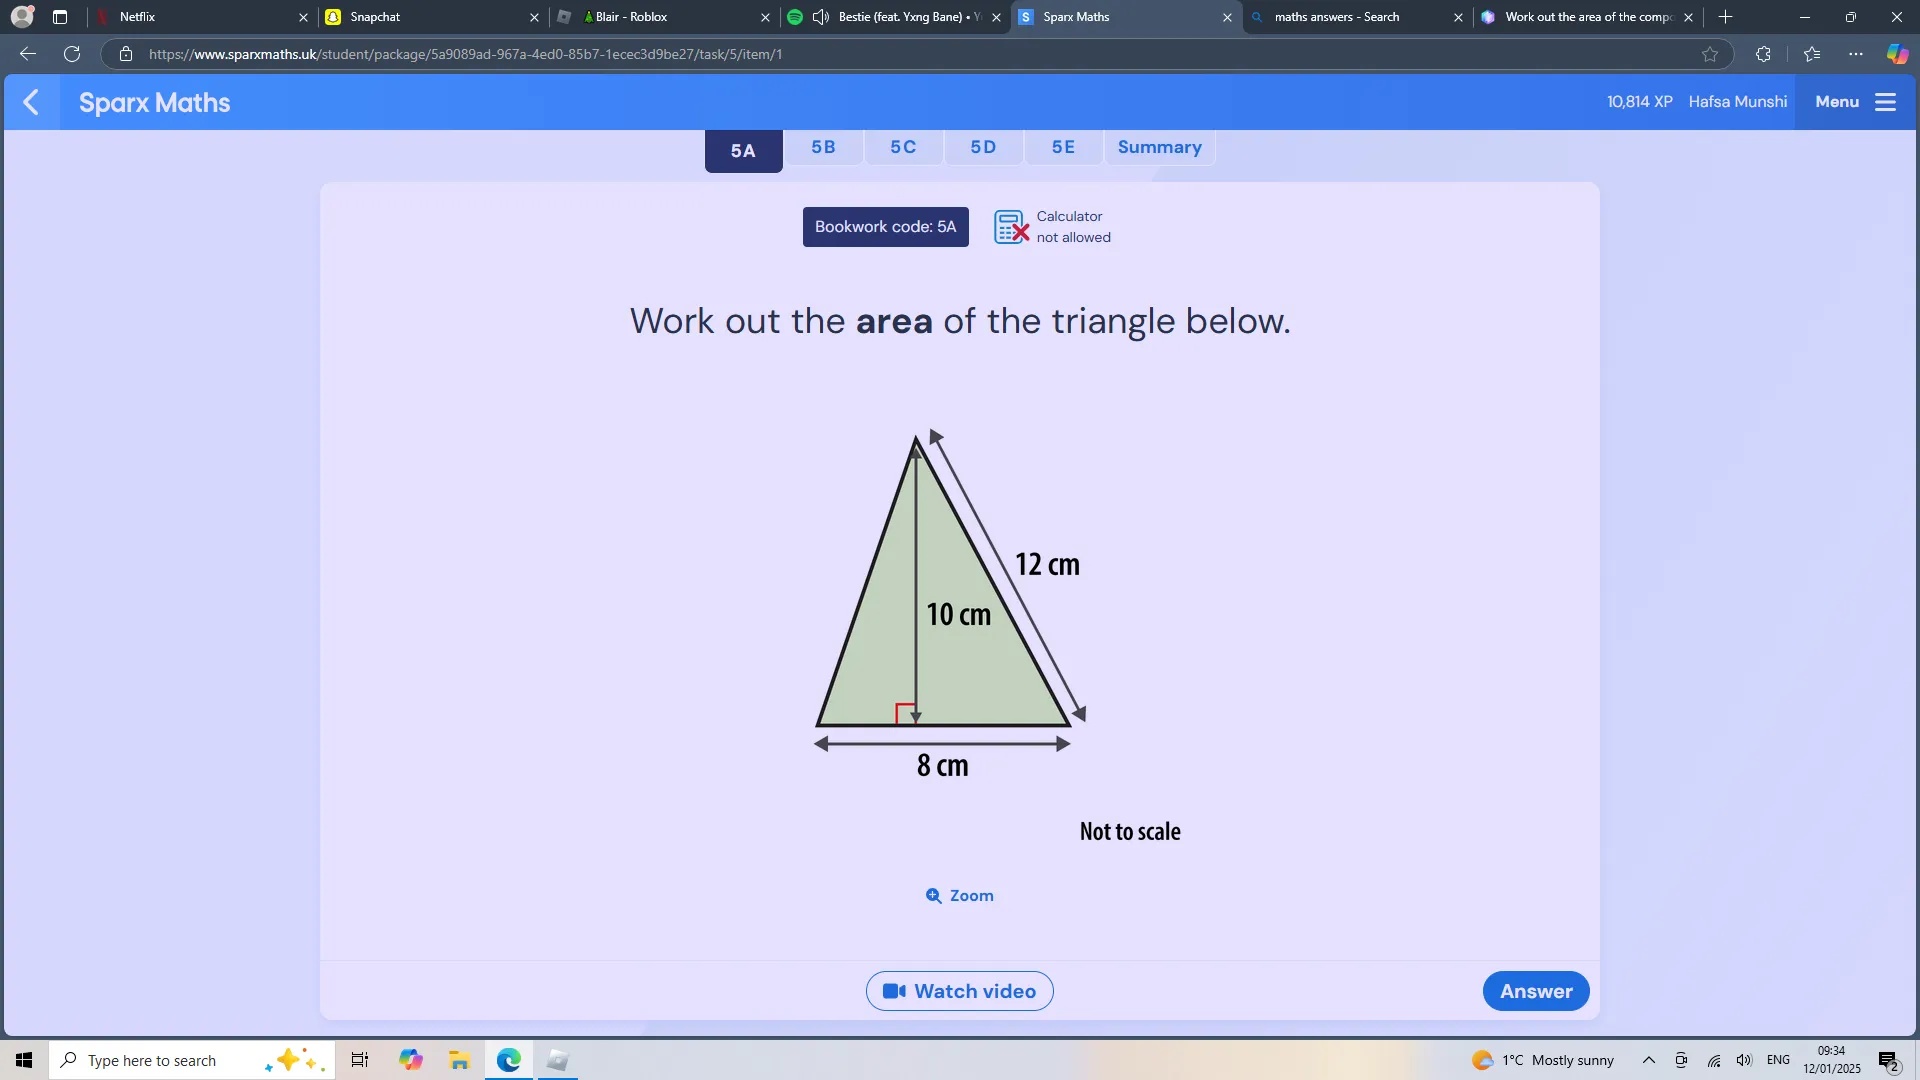
Task: Reload the current page
Action: (x=71, y=54)
